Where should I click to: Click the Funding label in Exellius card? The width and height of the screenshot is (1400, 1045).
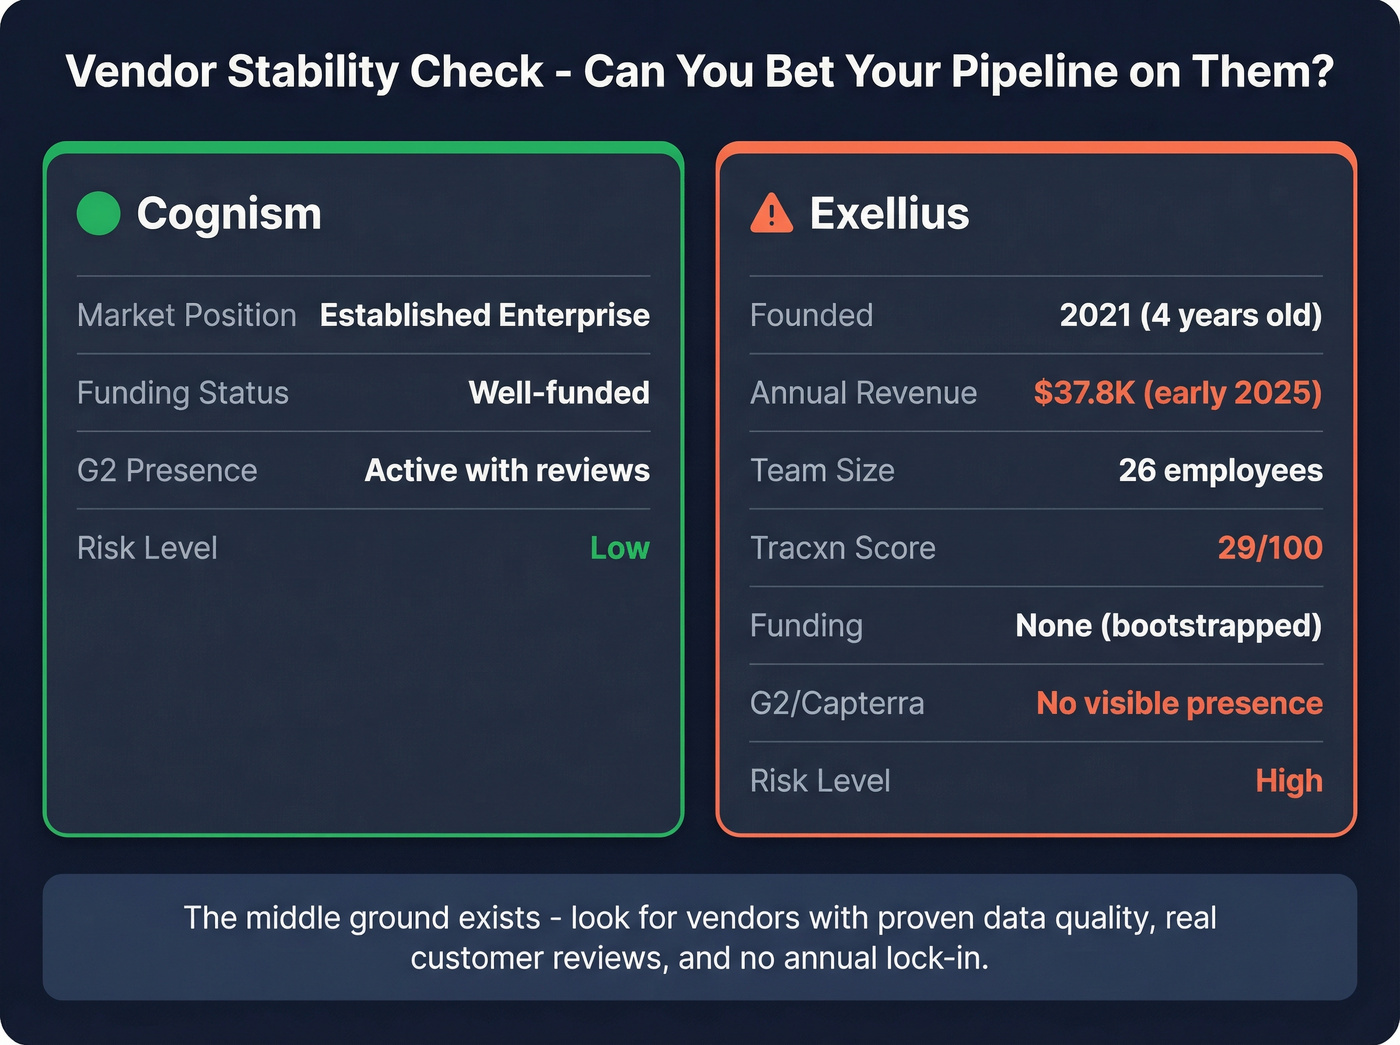(x=806, y=626)
